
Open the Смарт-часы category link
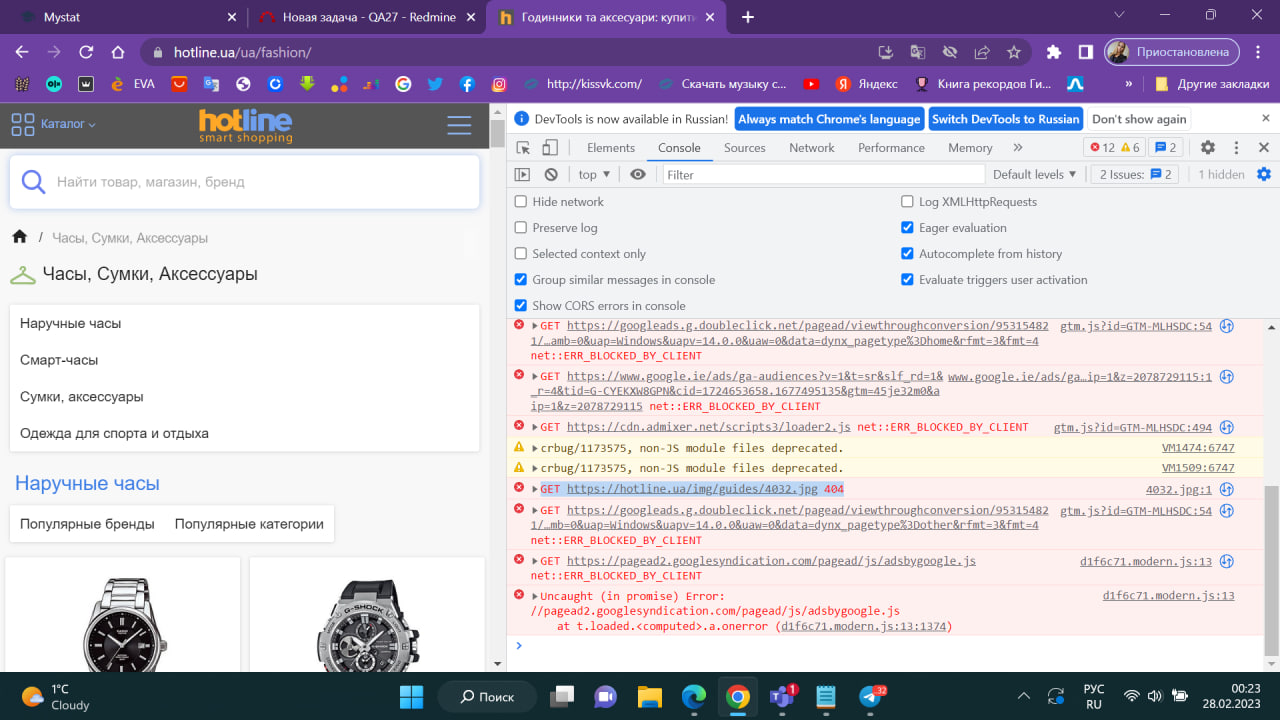(59, 360)
